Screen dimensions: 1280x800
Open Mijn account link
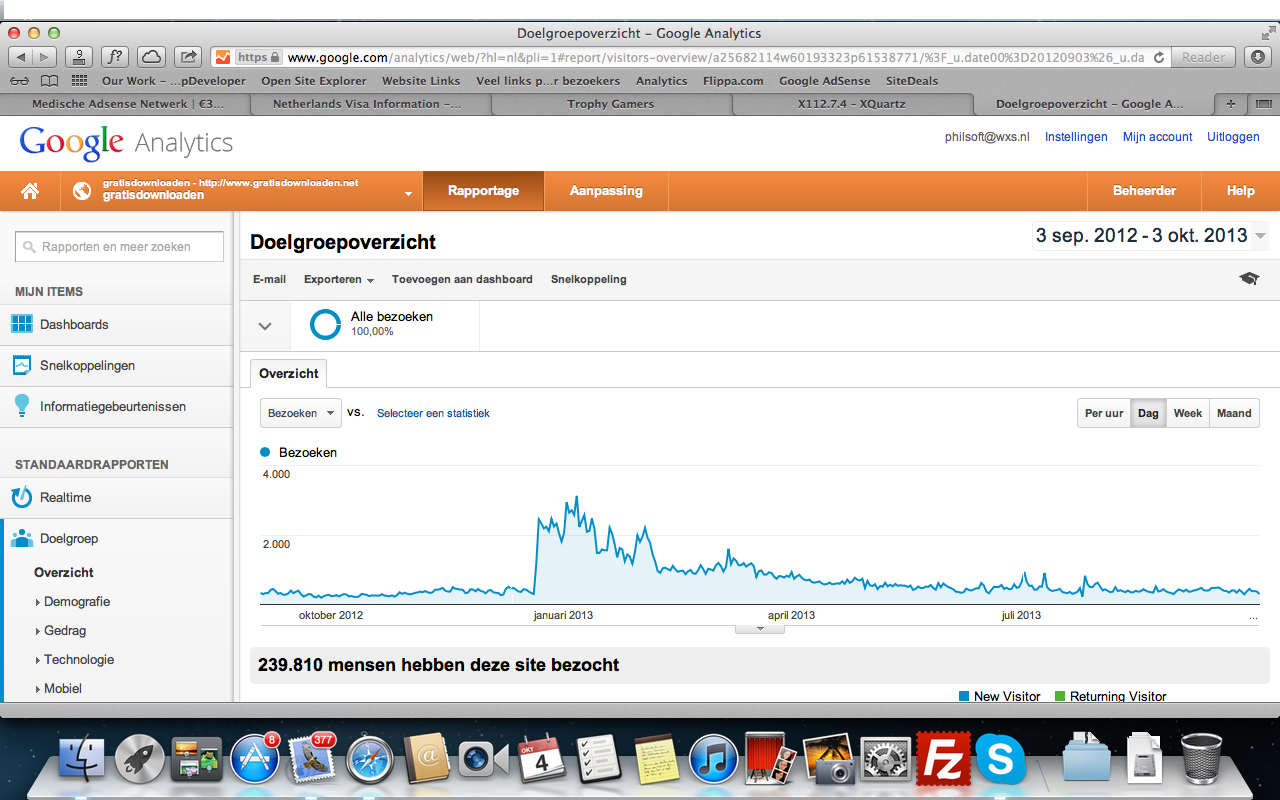click(x=1157, y=137)
